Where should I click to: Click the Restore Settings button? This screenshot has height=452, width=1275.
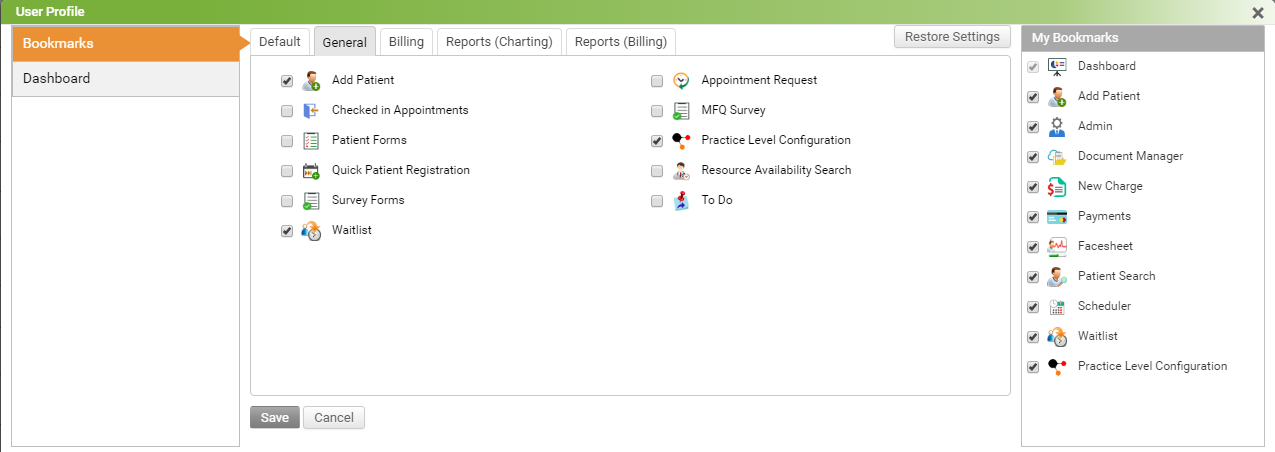point(951,37)
